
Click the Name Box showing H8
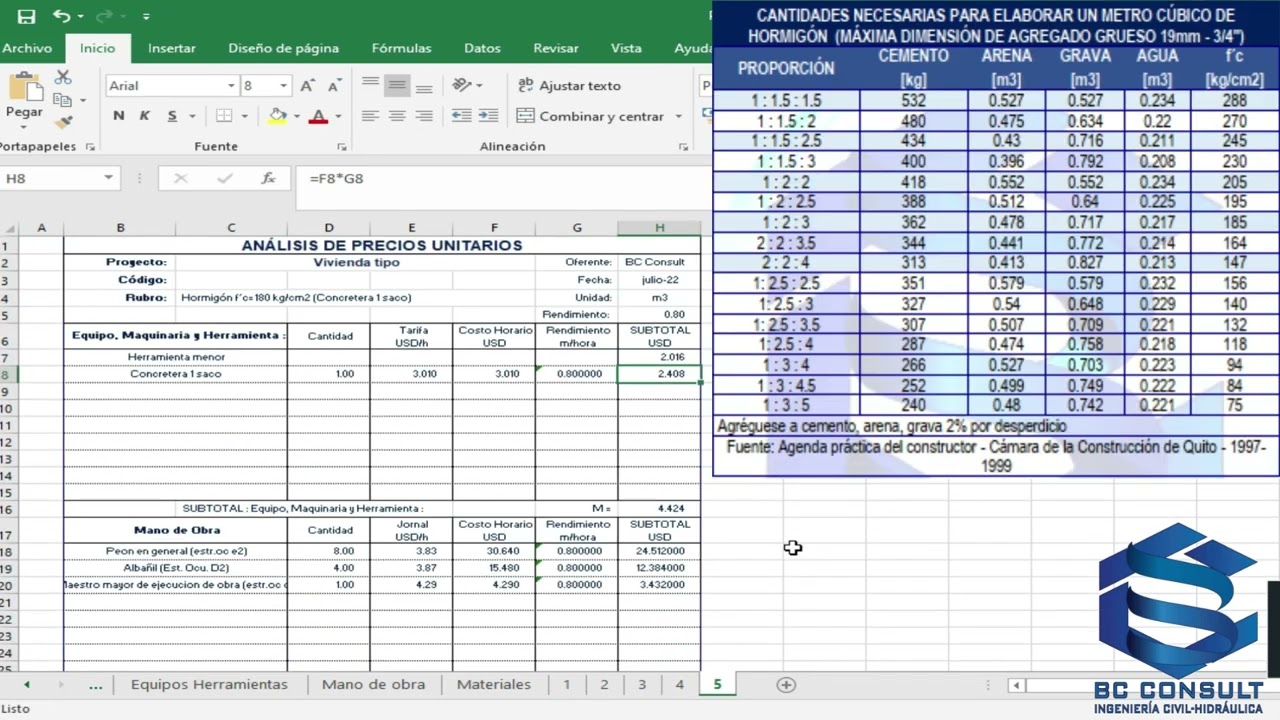[x=51, y=178]
